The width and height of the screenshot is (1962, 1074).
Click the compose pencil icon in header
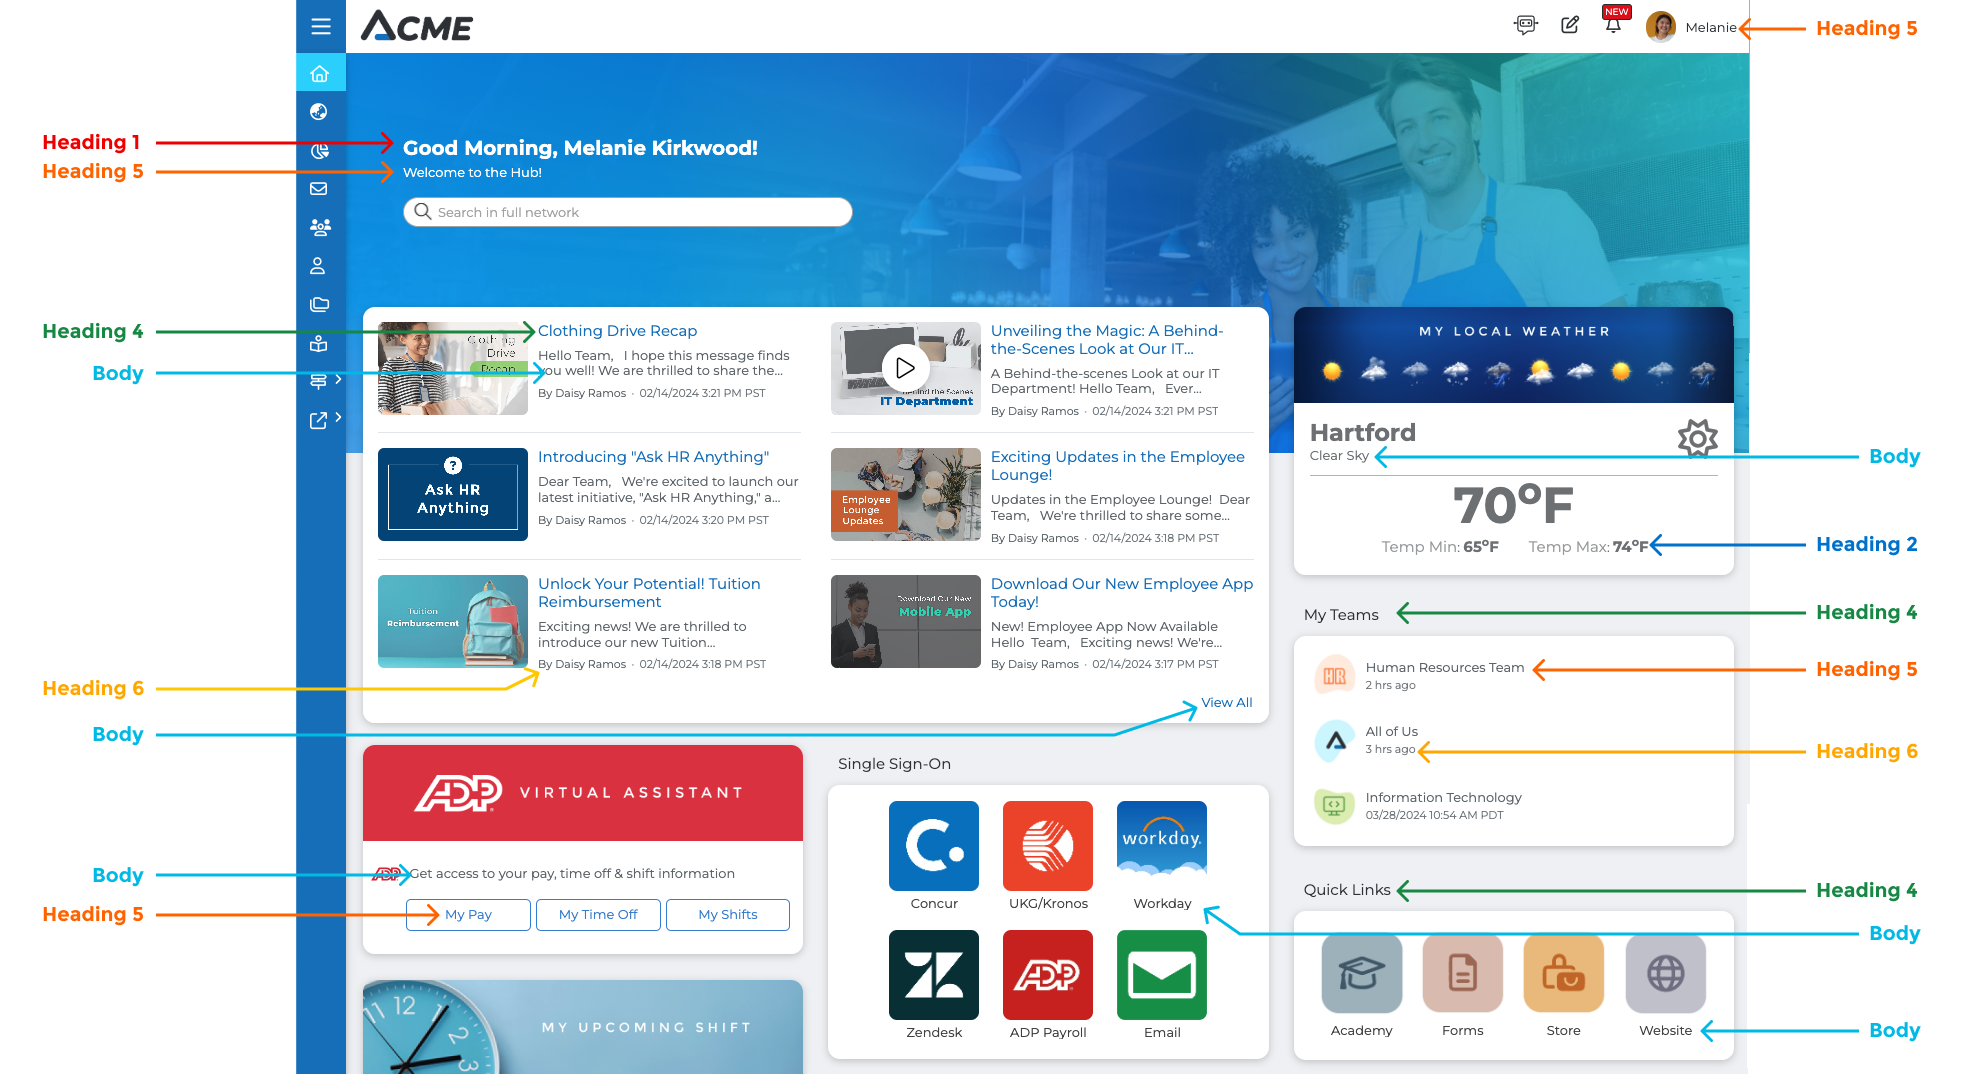coord(1570,26)
